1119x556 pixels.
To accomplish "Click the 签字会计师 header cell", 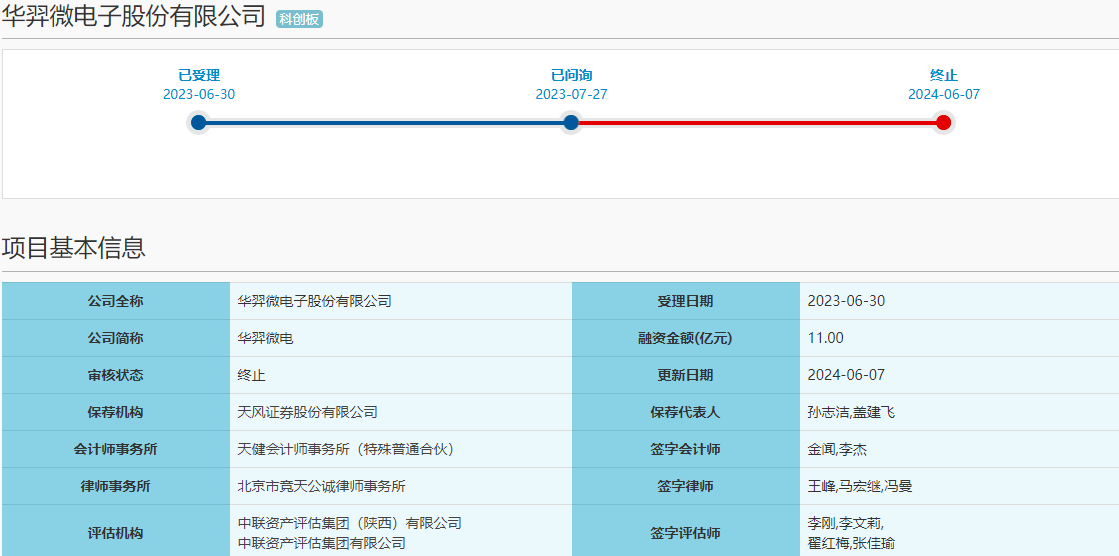I will coord(686,450).
